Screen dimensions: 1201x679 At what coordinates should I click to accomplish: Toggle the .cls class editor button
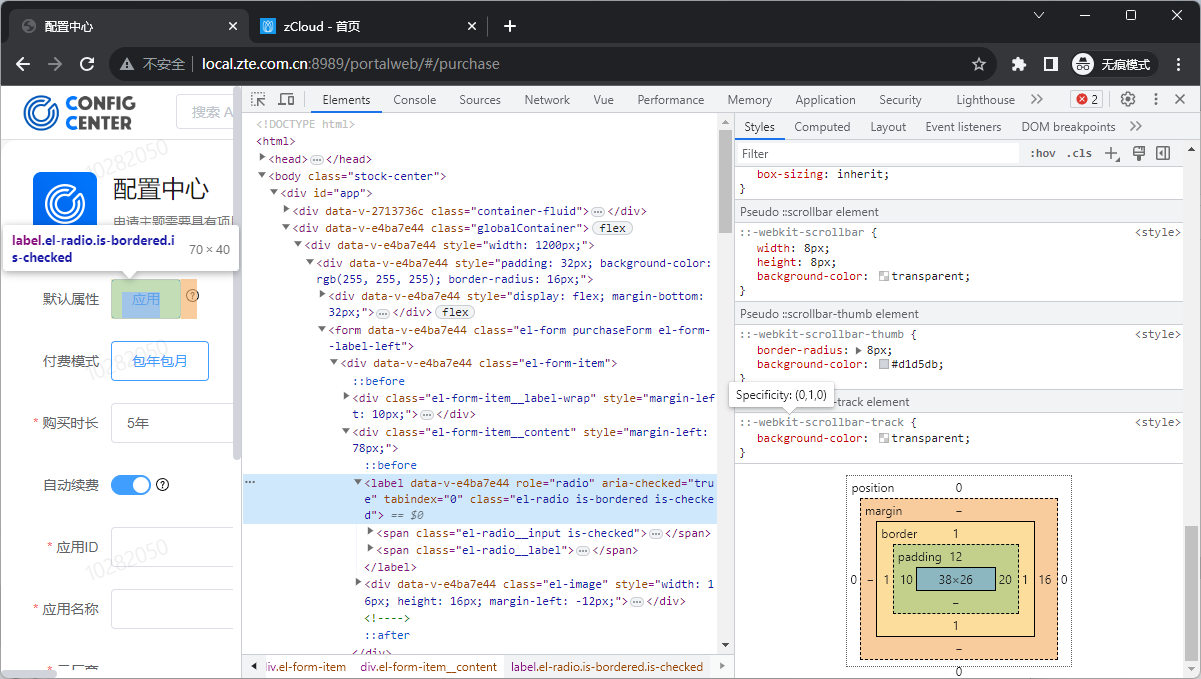coord(1079,153)
